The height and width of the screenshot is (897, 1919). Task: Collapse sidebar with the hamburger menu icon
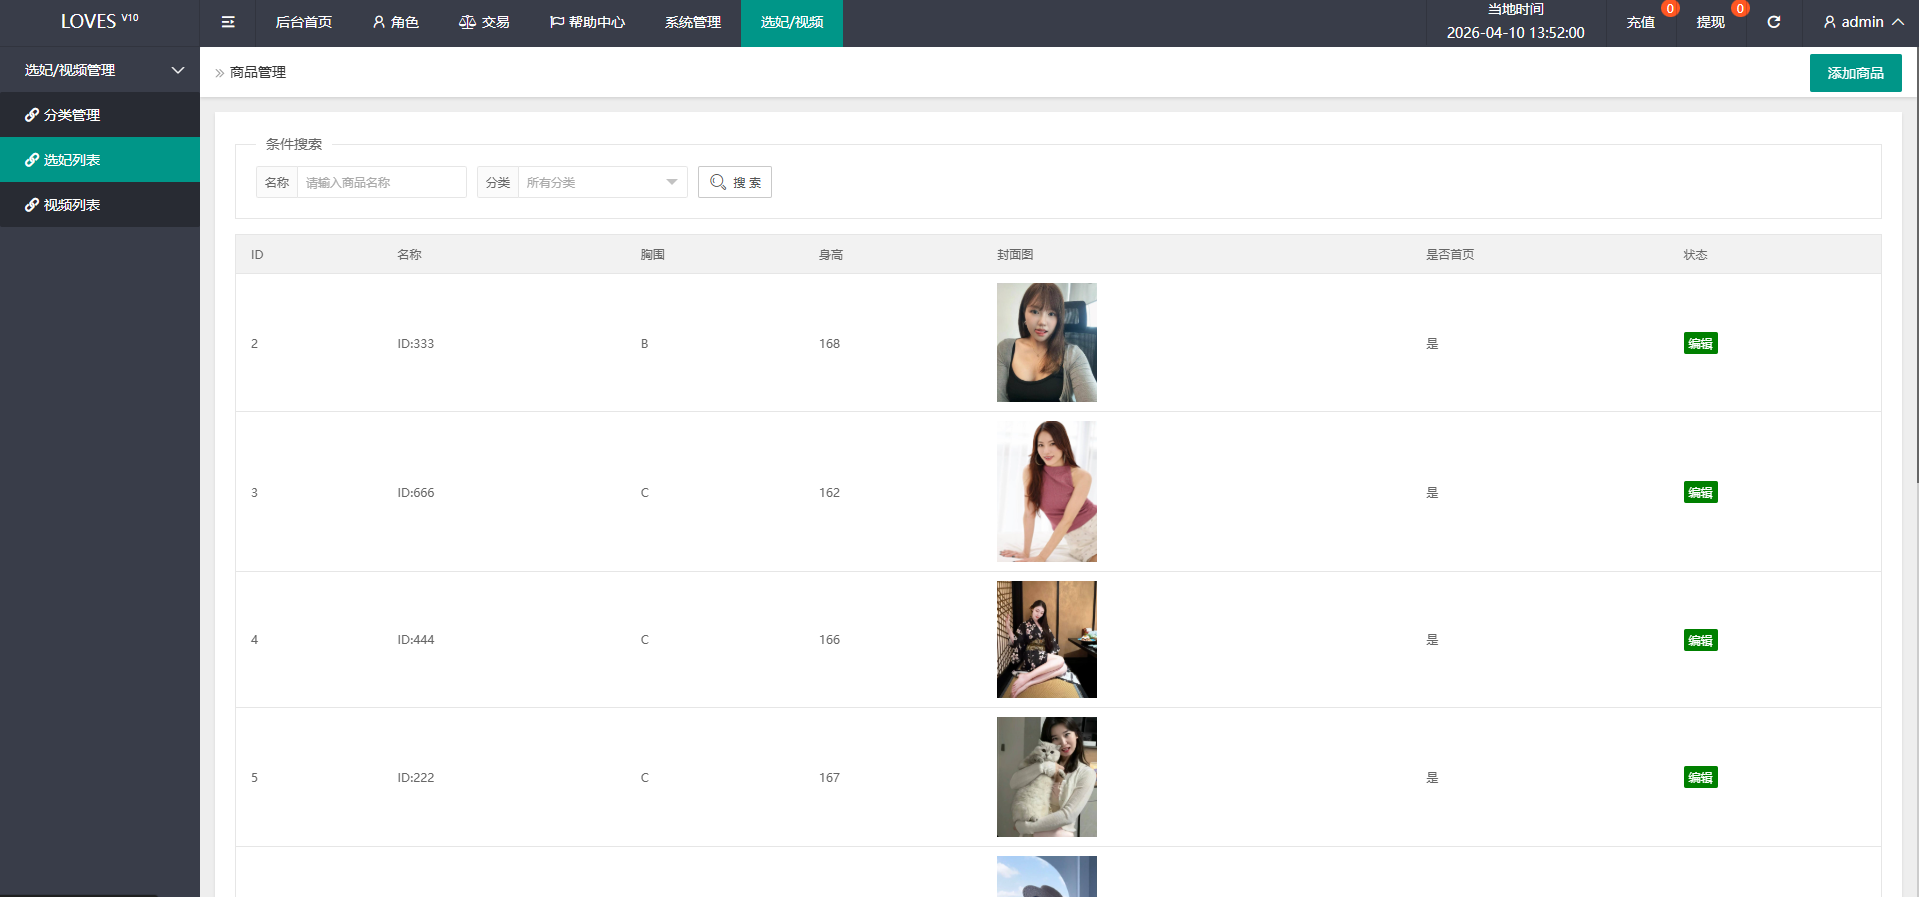click(x=228, y=22)
